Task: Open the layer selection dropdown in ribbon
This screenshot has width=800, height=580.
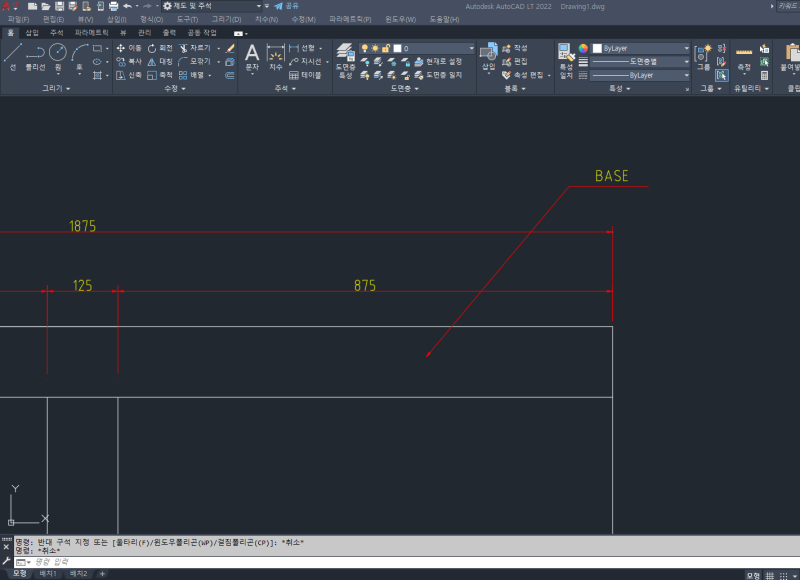Action: point(470,47)
